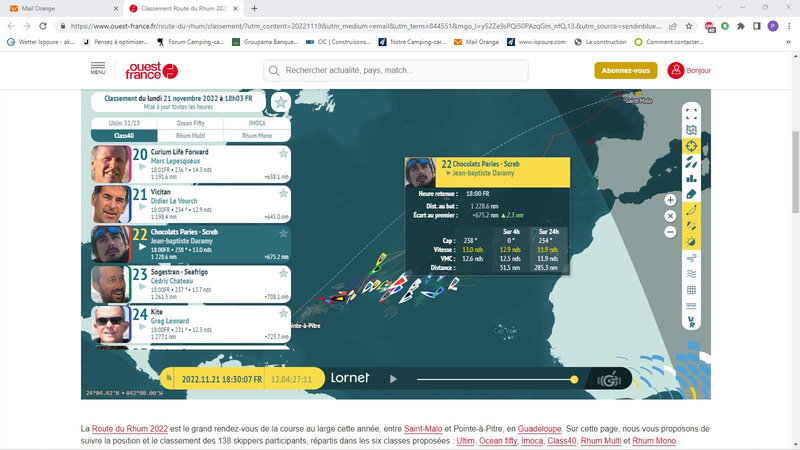
Task: Star the Sogestran - Seafrigo entry
Action: click(x=283, y=273)
